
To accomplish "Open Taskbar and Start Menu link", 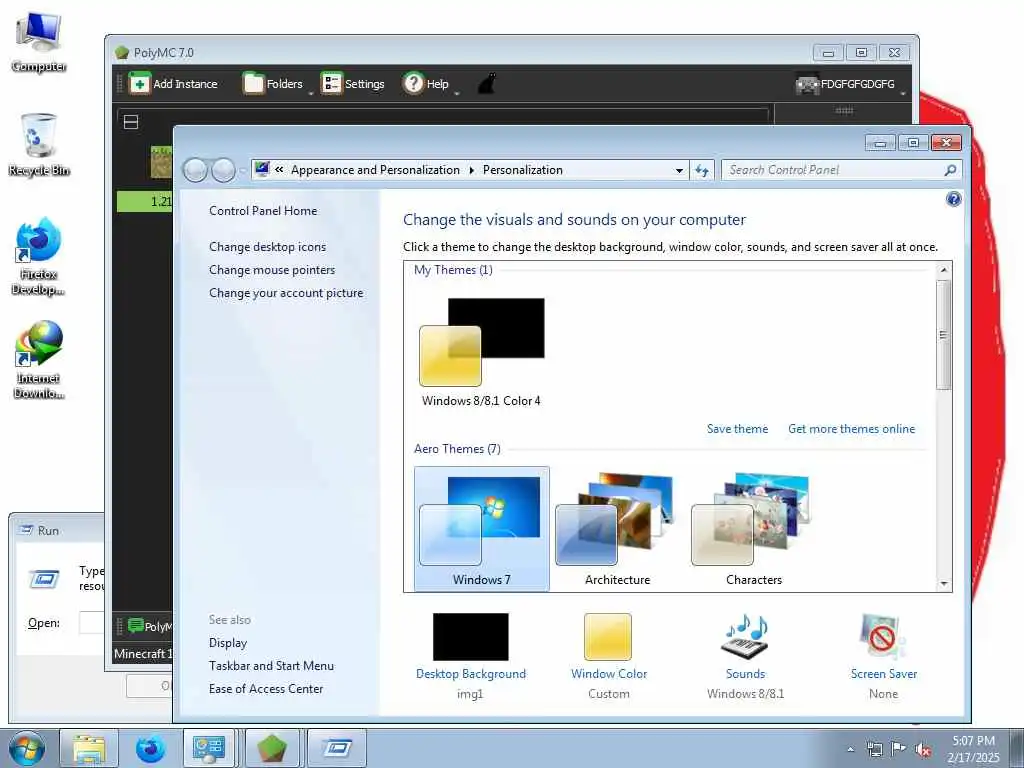I will 271,666.
